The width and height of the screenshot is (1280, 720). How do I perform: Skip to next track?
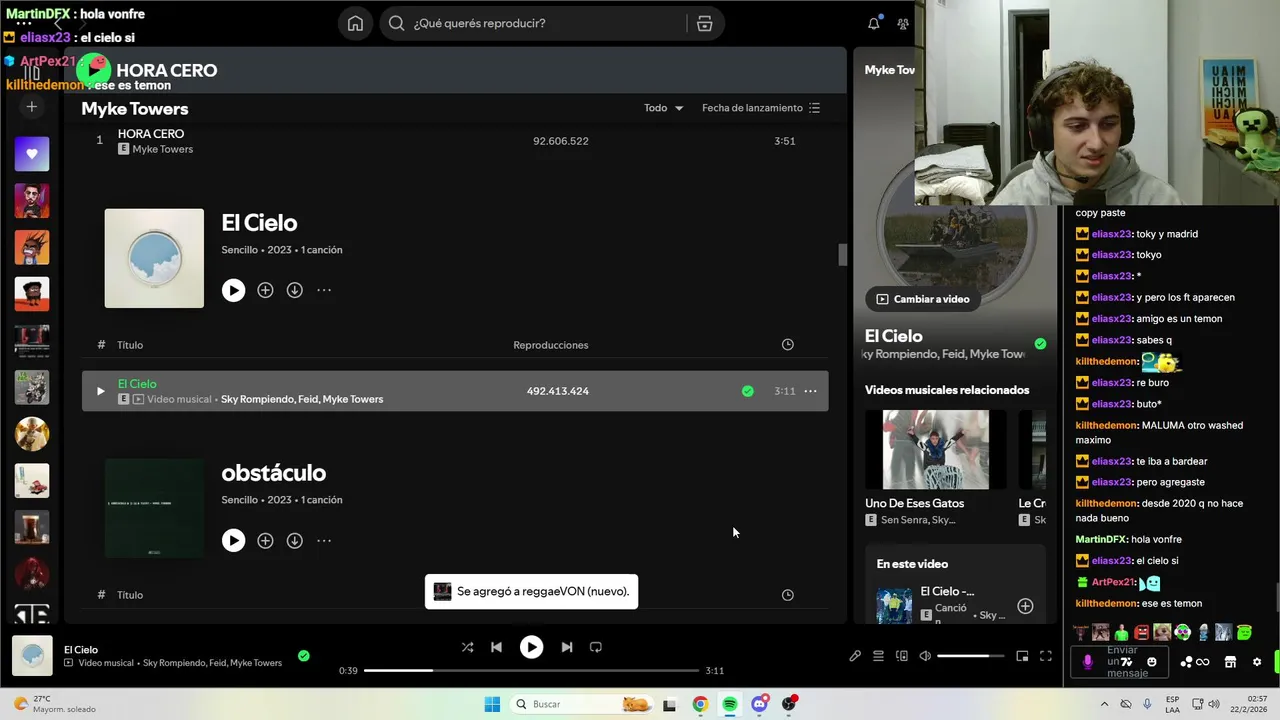(566, 647)
